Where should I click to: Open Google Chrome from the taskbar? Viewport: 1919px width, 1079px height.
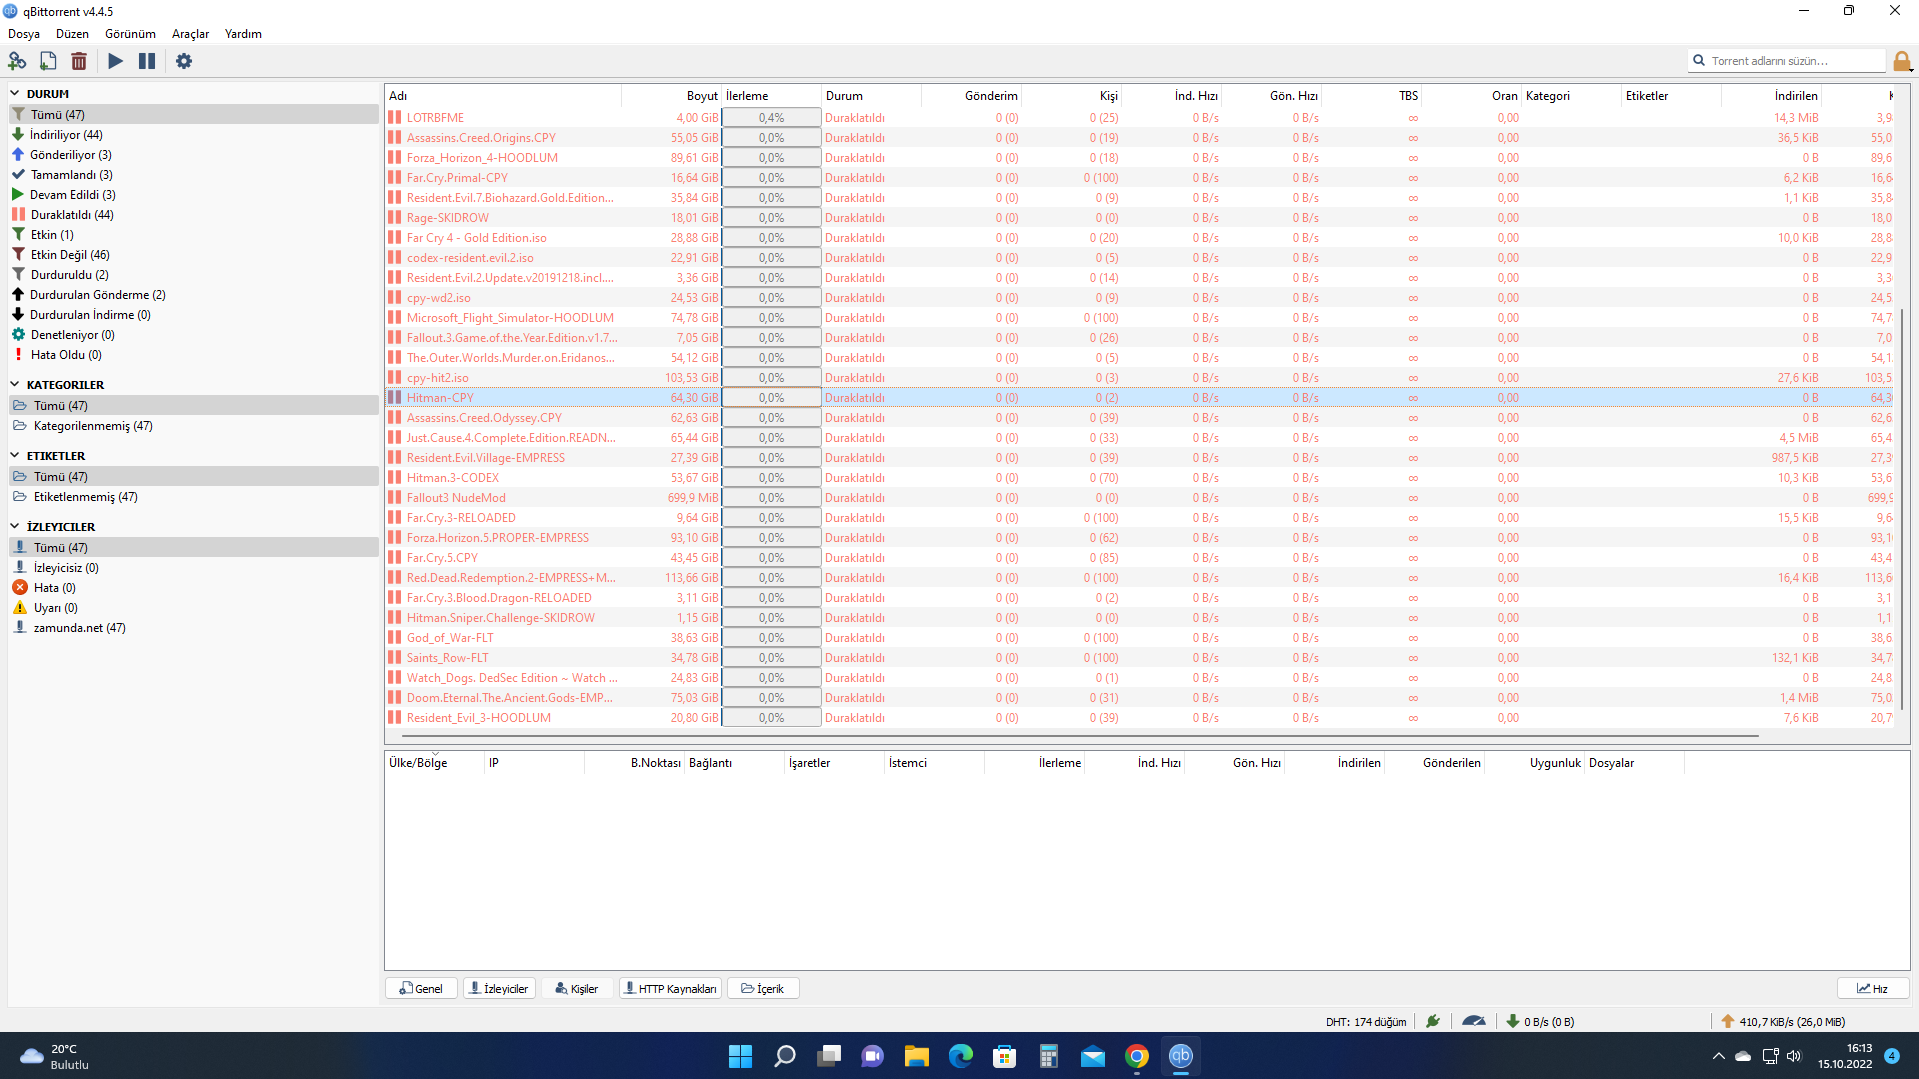pos(1136,1056)
